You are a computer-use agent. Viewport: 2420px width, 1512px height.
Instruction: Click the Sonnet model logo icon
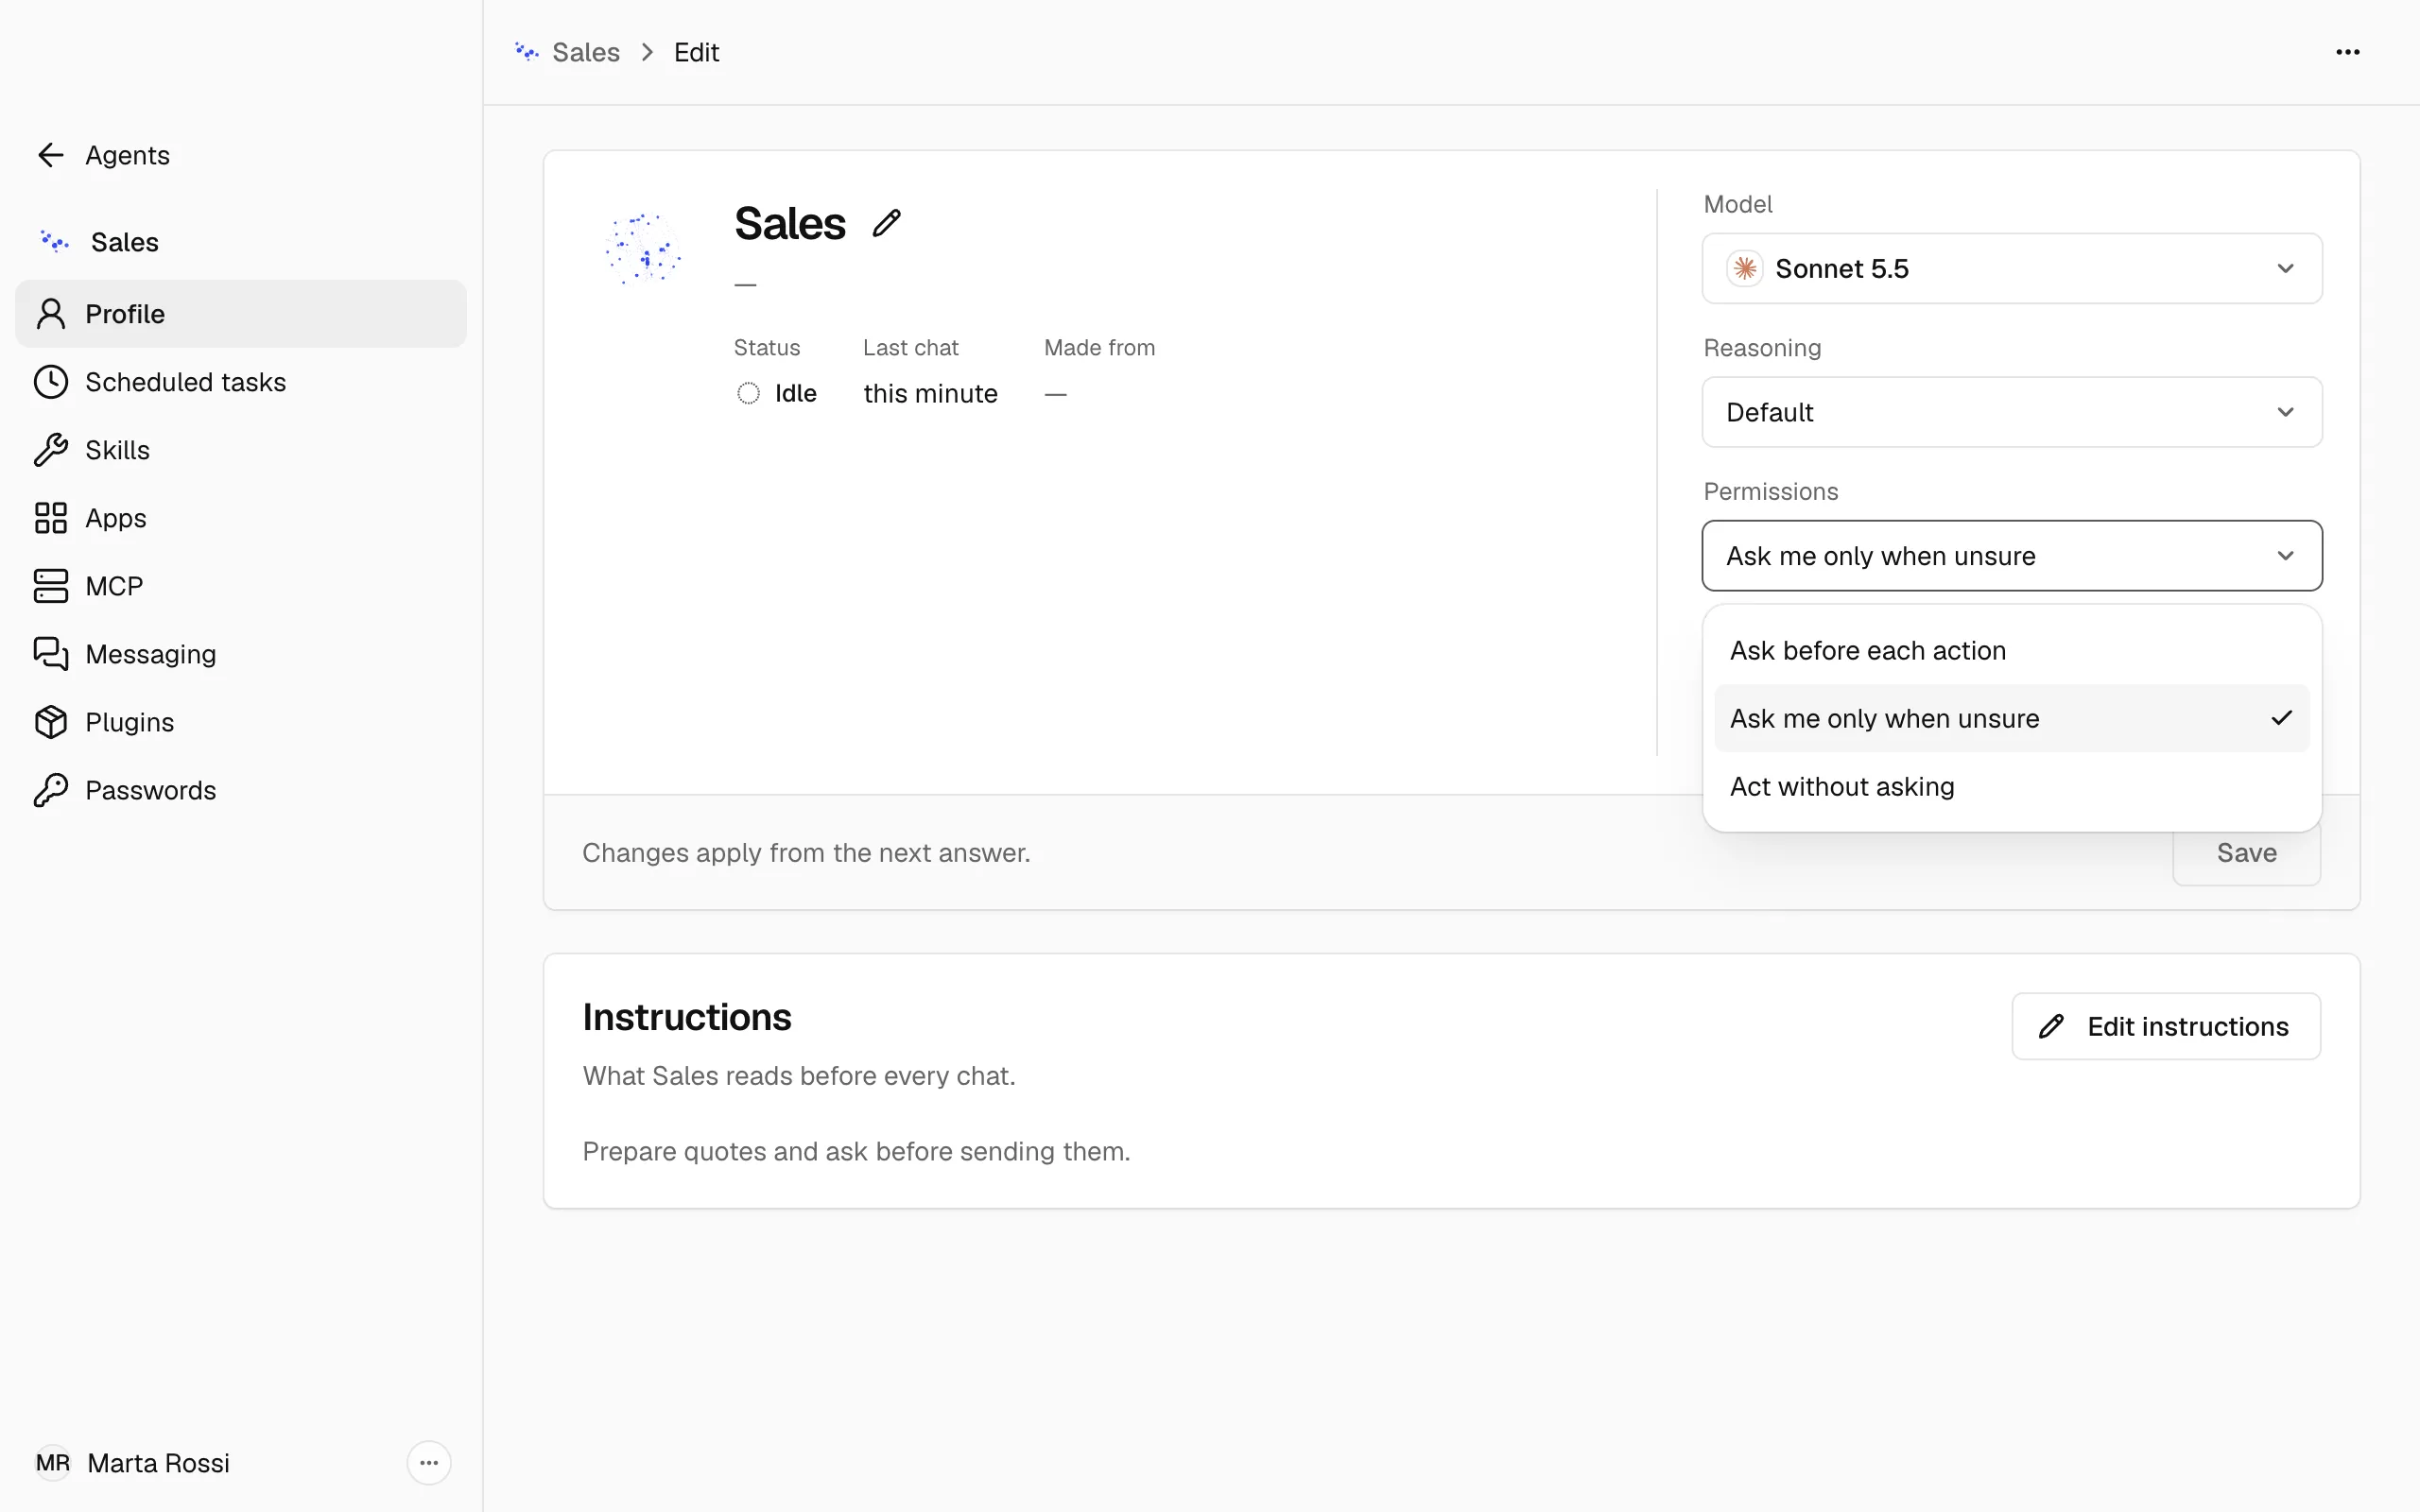pos(1745,268)
